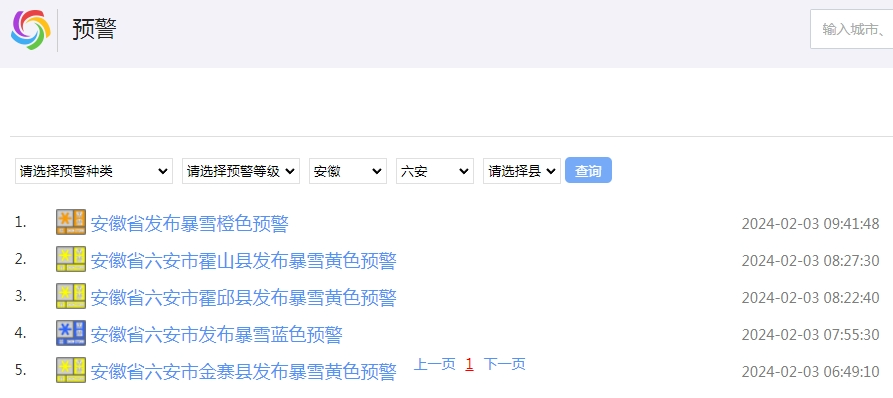Viewport: 893px width, 398px height.
Task: Open 安徽省六安市发布暴雪蓝色预警 link
Action: 216,335
